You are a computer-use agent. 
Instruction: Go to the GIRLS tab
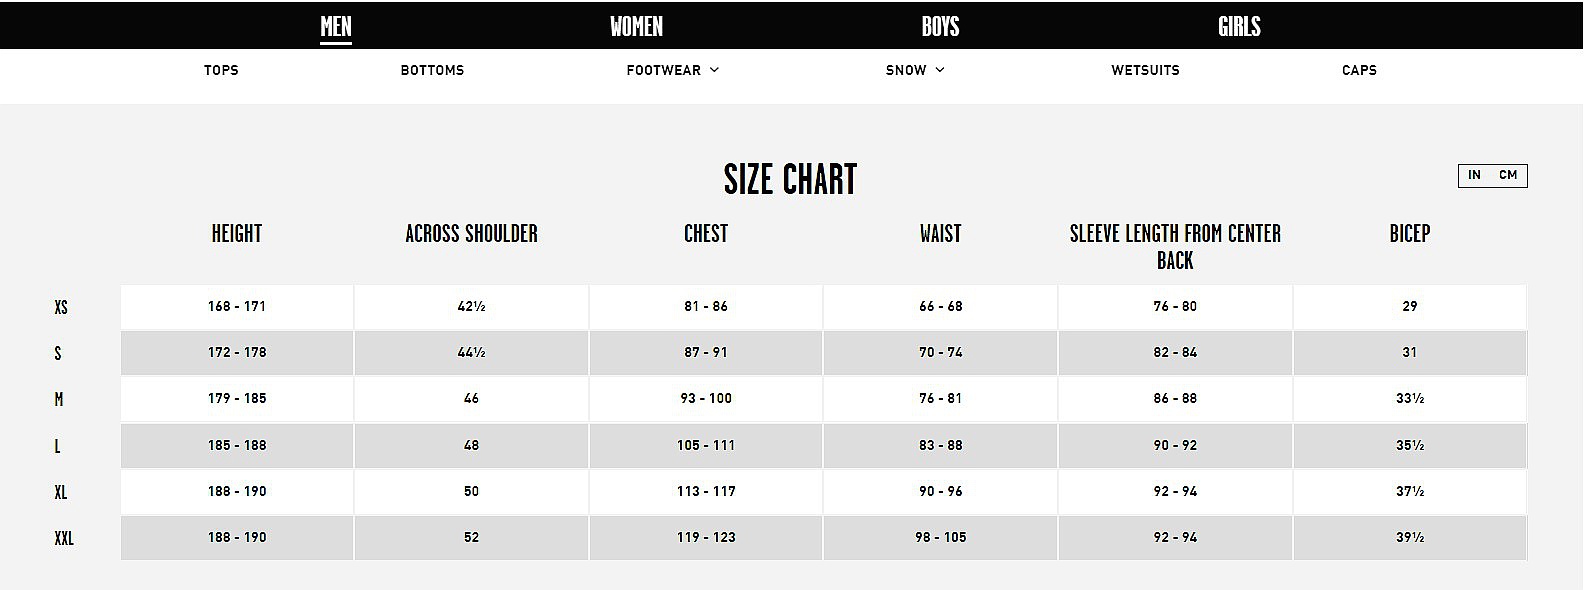1239,27
